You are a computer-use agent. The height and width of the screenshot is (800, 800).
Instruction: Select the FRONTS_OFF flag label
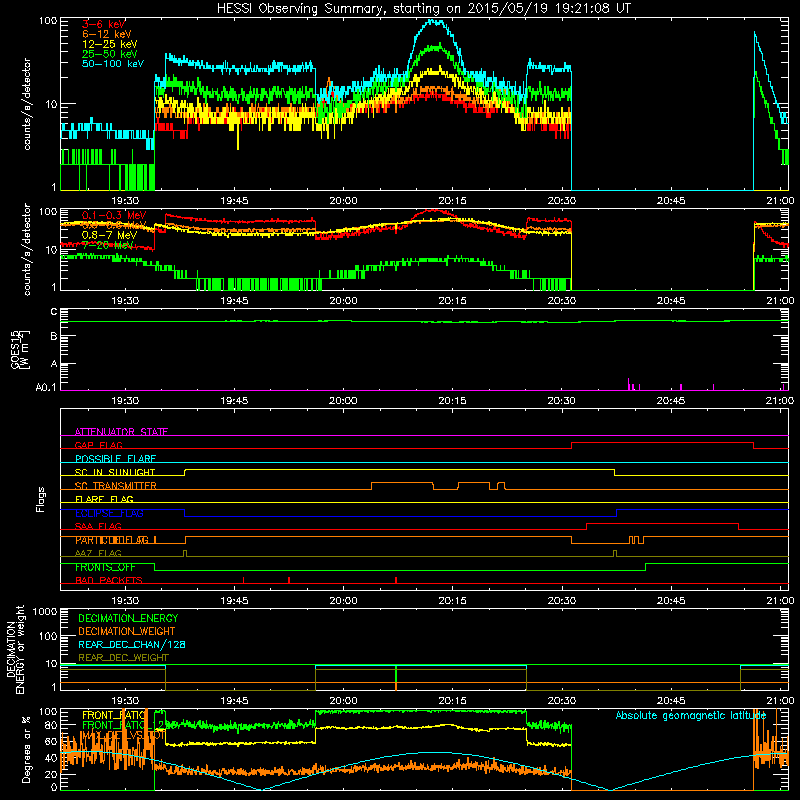[x=105, y=567]
